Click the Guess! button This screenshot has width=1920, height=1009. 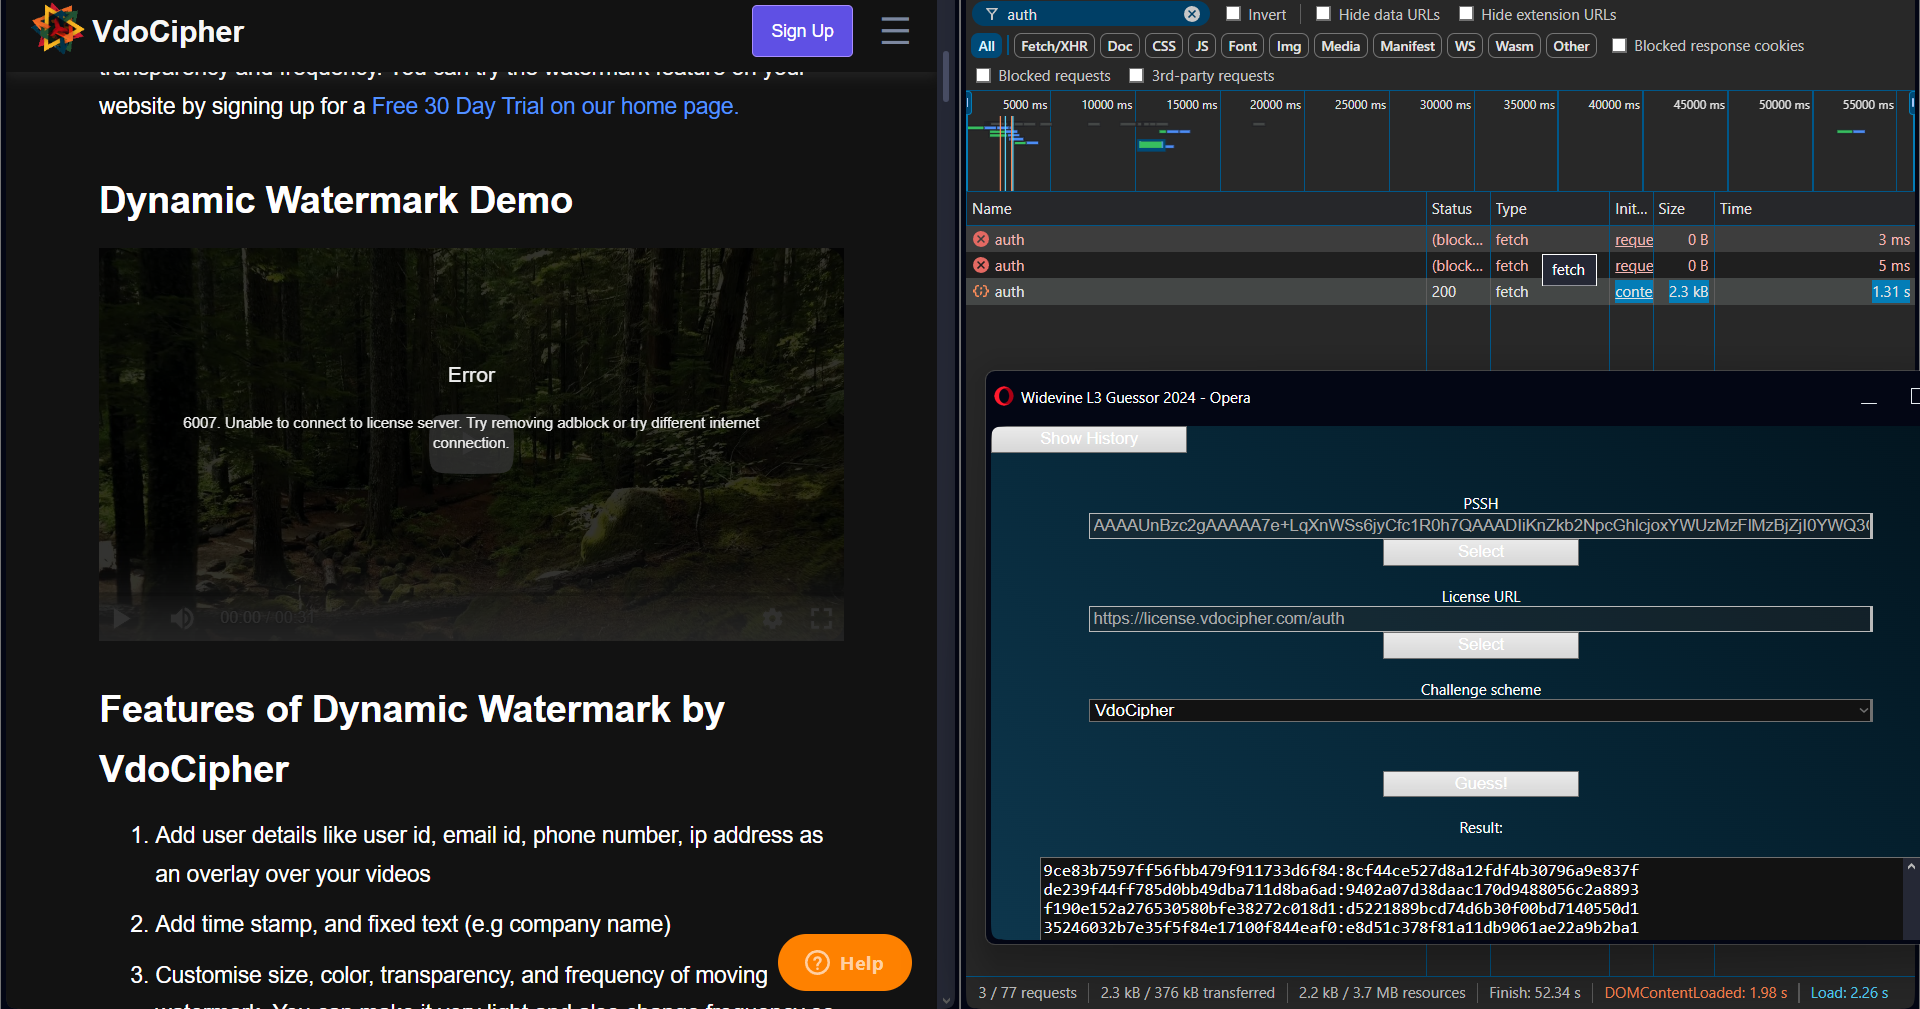pos(1480,784)
